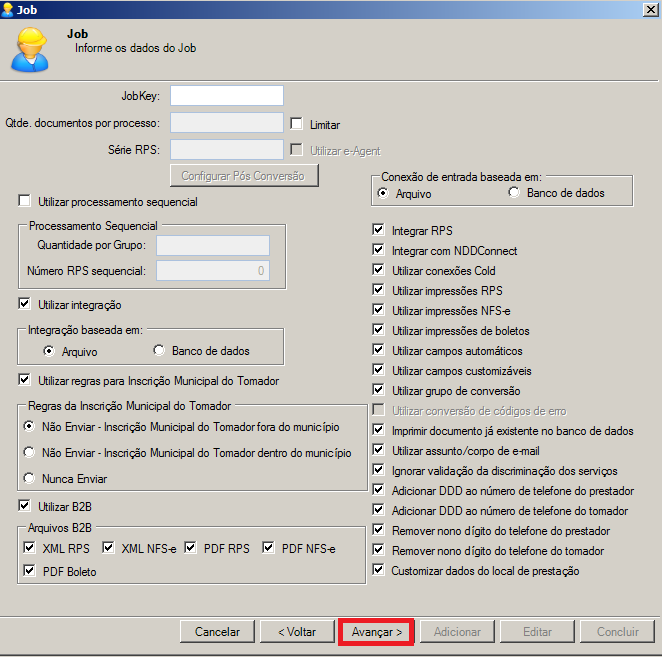Image resolution: width=662 pixels, height=657 pixels.
Task: Toggle PDF RPS in Arquivos B2B
Action: tap(190, 548)
